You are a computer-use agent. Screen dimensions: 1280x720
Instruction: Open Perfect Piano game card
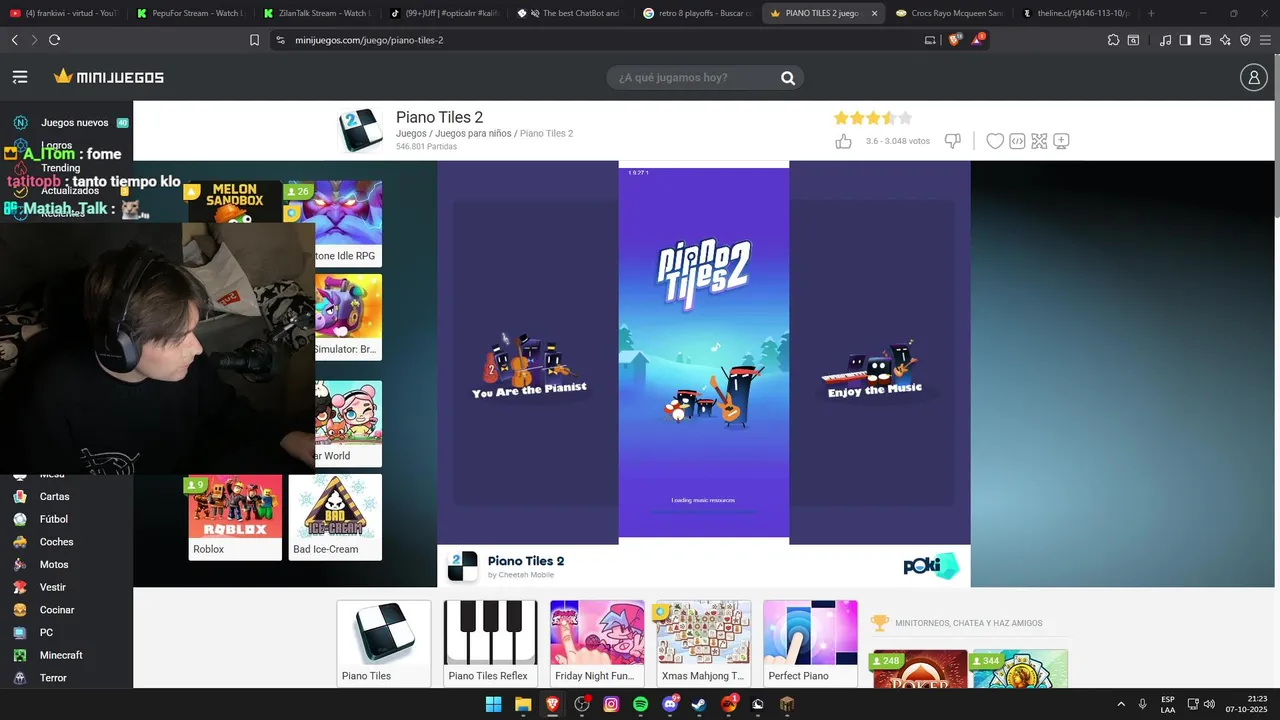[810, 643]
